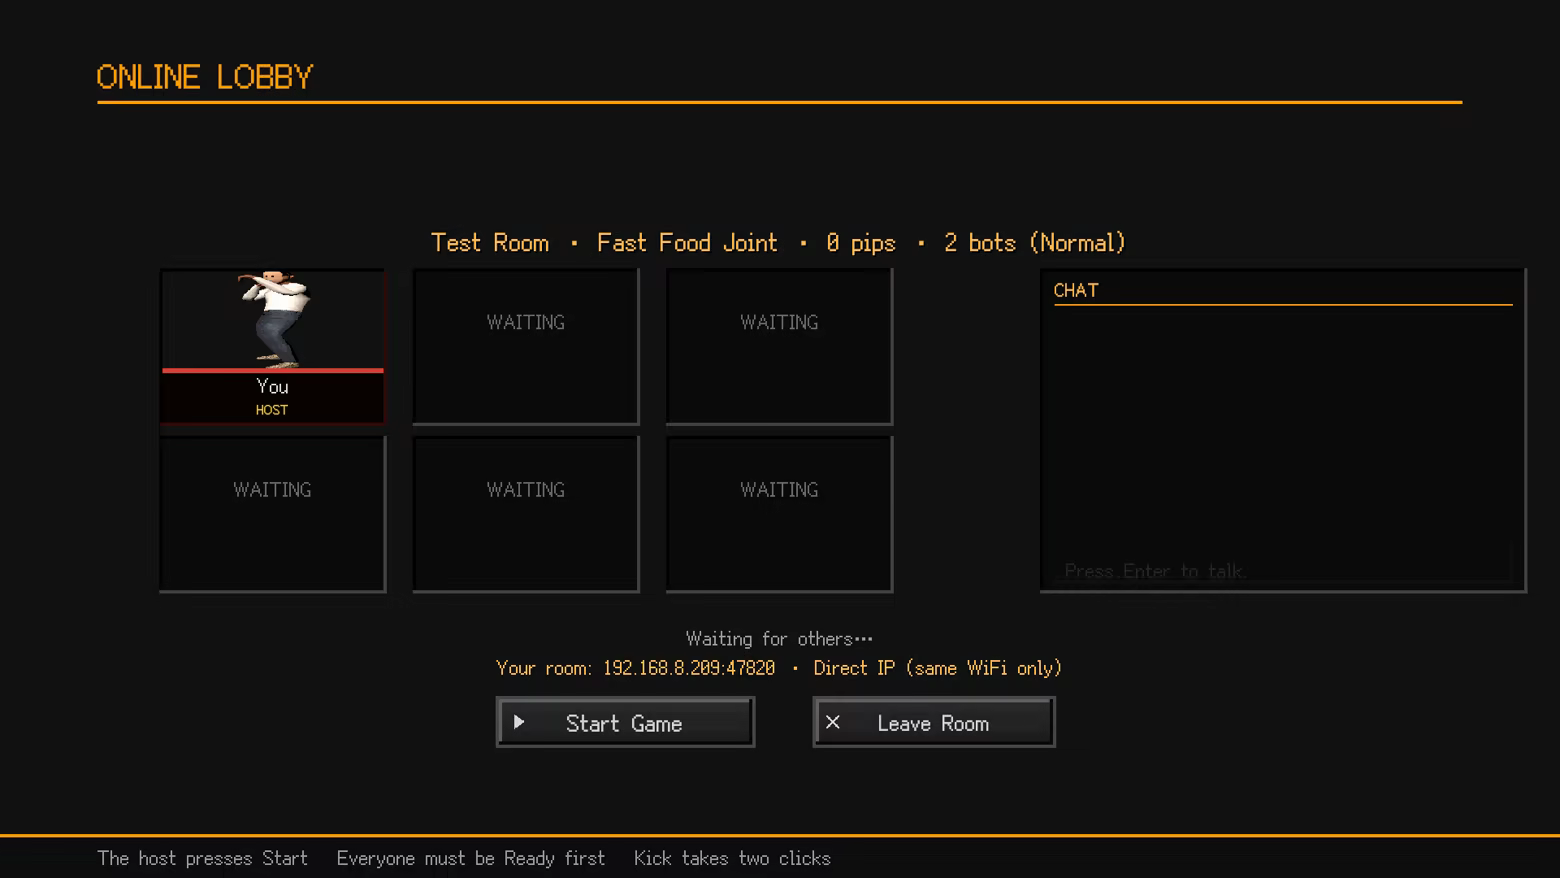Click the 'Fast Food Joint' map label

click(x=687, y=243)
